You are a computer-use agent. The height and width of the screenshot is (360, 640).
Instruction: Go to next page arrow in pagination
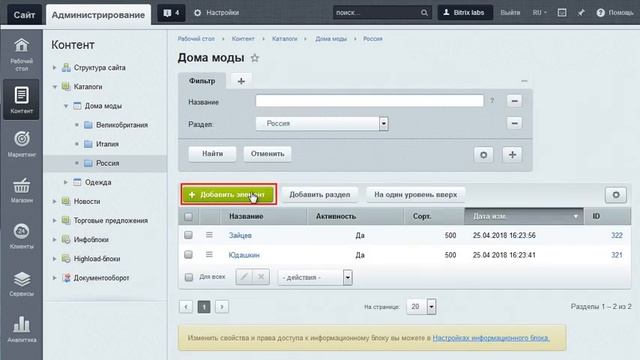[222, 307]
